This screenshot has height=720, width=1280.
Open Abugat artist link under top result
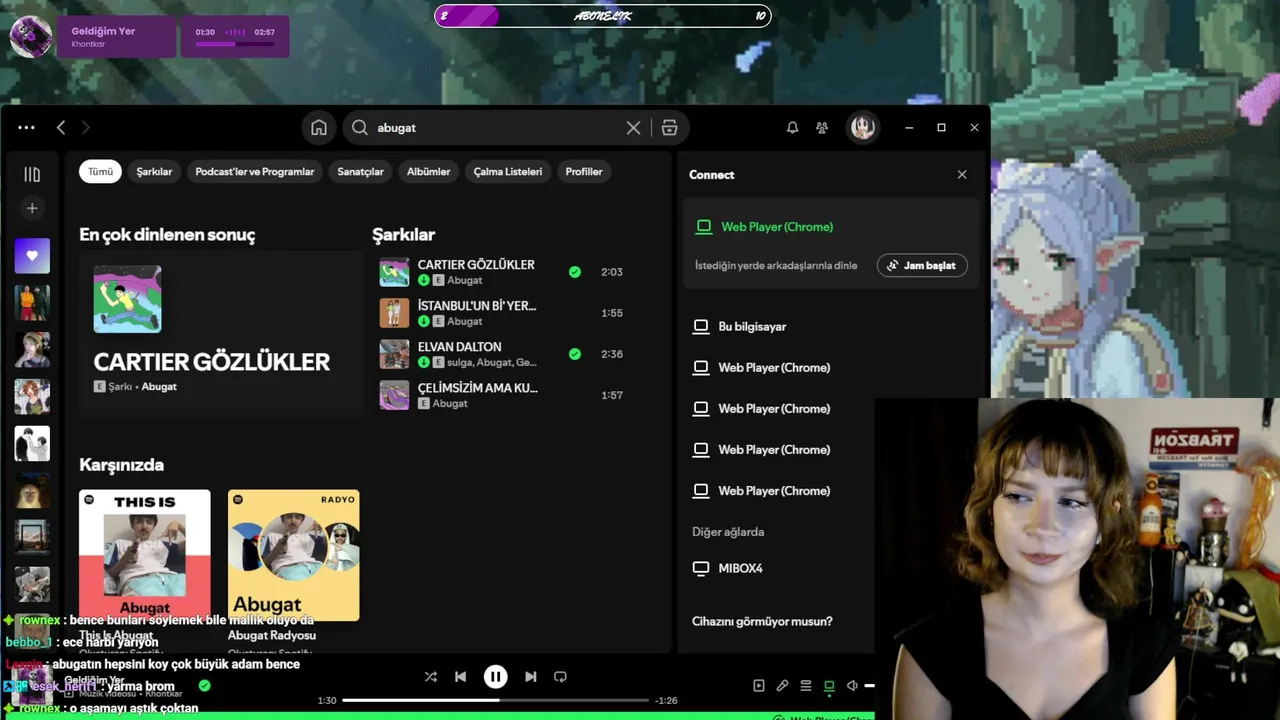coord(159,387)
